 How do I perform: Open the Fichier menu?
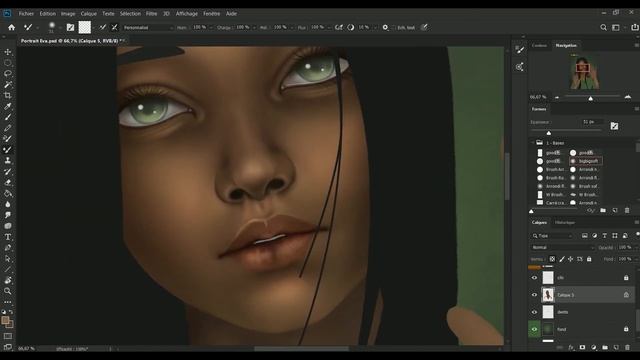(x=26, y=13)
